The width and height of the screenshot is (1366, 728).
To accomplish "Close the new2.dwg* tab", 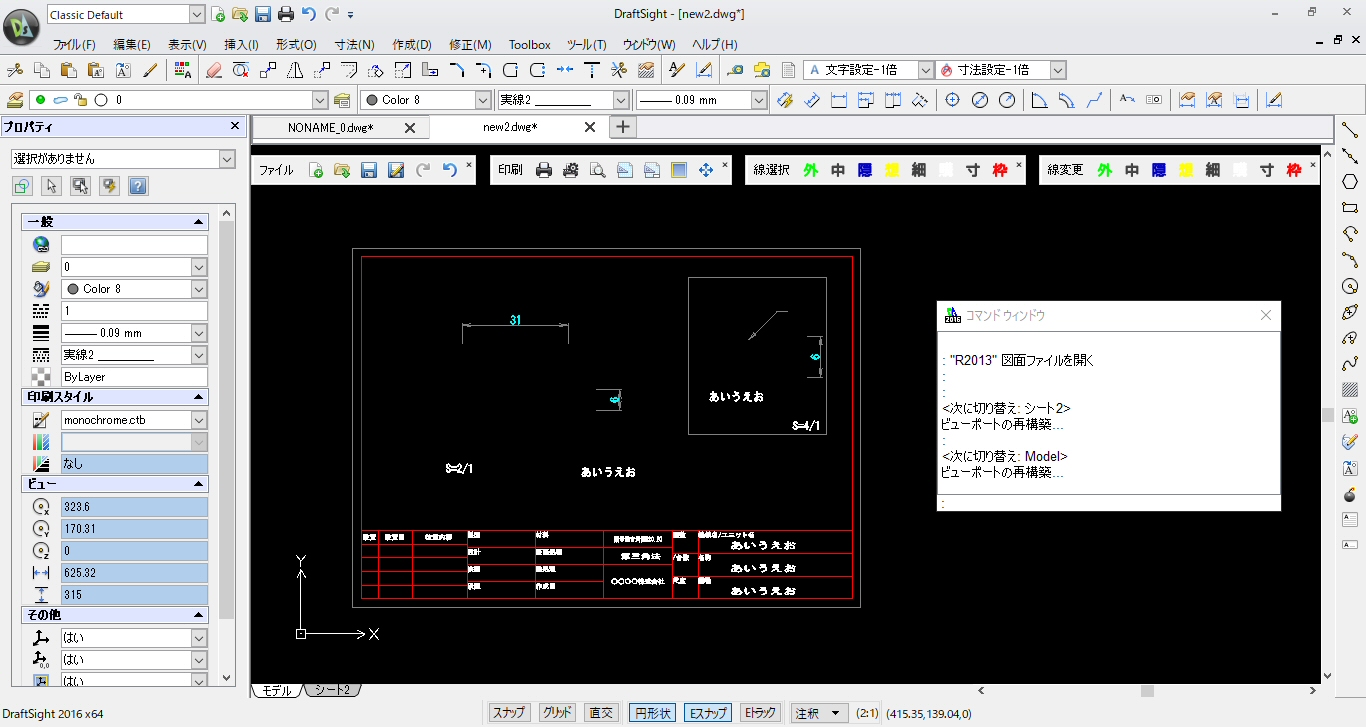I will pos(590,127).
